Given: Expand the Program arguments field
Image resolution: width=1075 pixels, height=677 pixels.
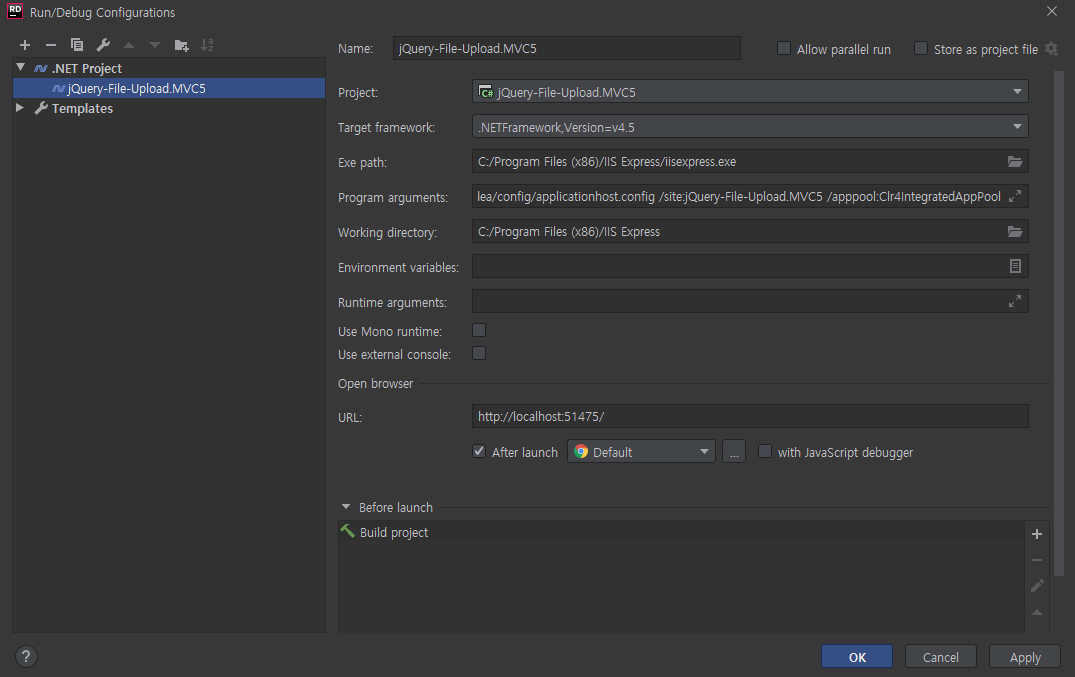Looking at the screenshot, I should [x=1015, y=196].
